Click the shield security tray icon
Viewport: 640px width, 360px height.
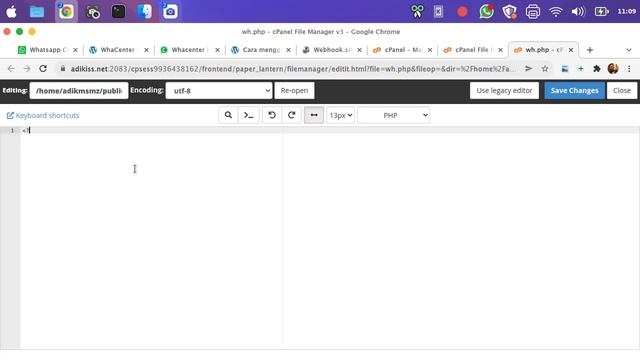click(x=509, y=11)
